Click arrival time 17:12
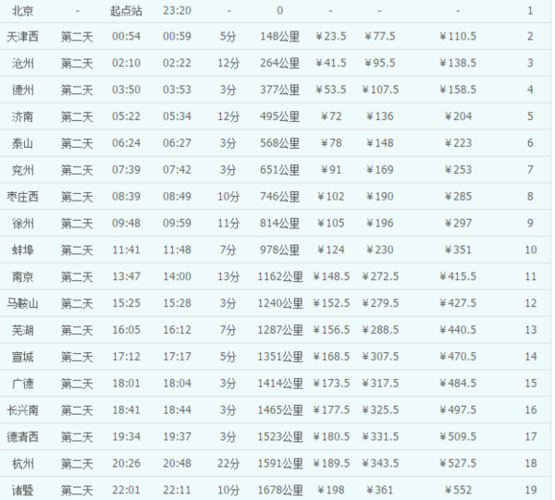Screen dimensions: 555x500 tap(126, 357)
